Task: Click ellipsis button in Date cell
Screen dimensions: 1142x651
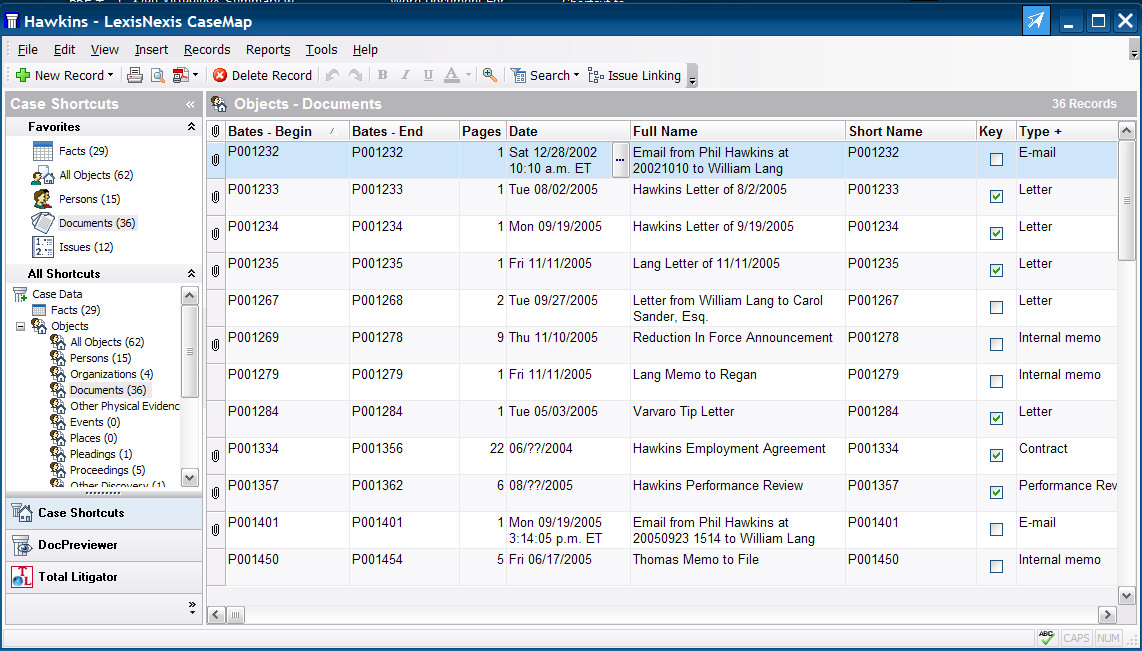Action: pyautogui.click(x=620, y=159)
